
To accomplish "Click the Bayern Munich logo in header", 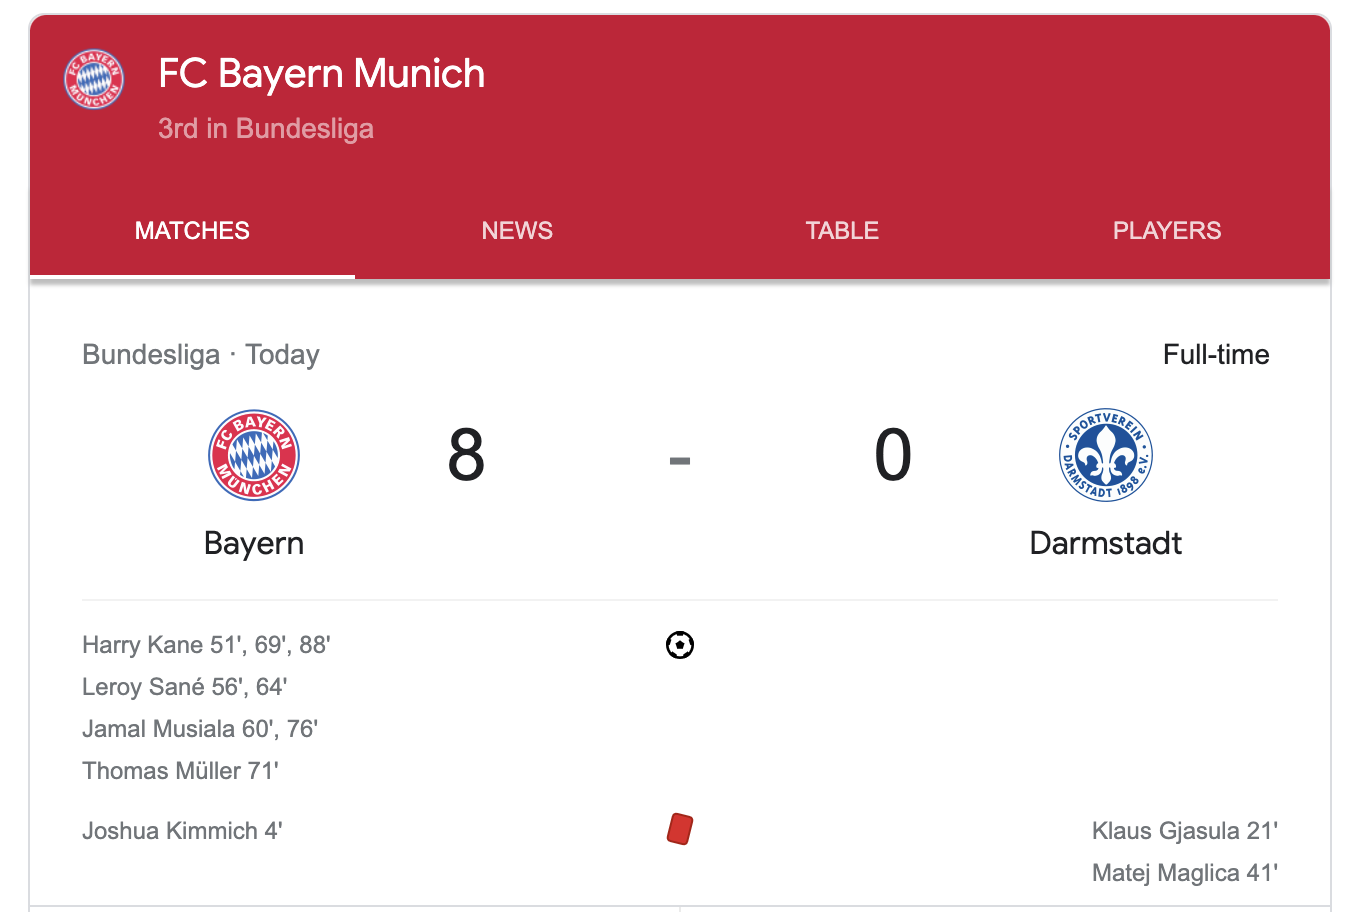I will 94,79.
